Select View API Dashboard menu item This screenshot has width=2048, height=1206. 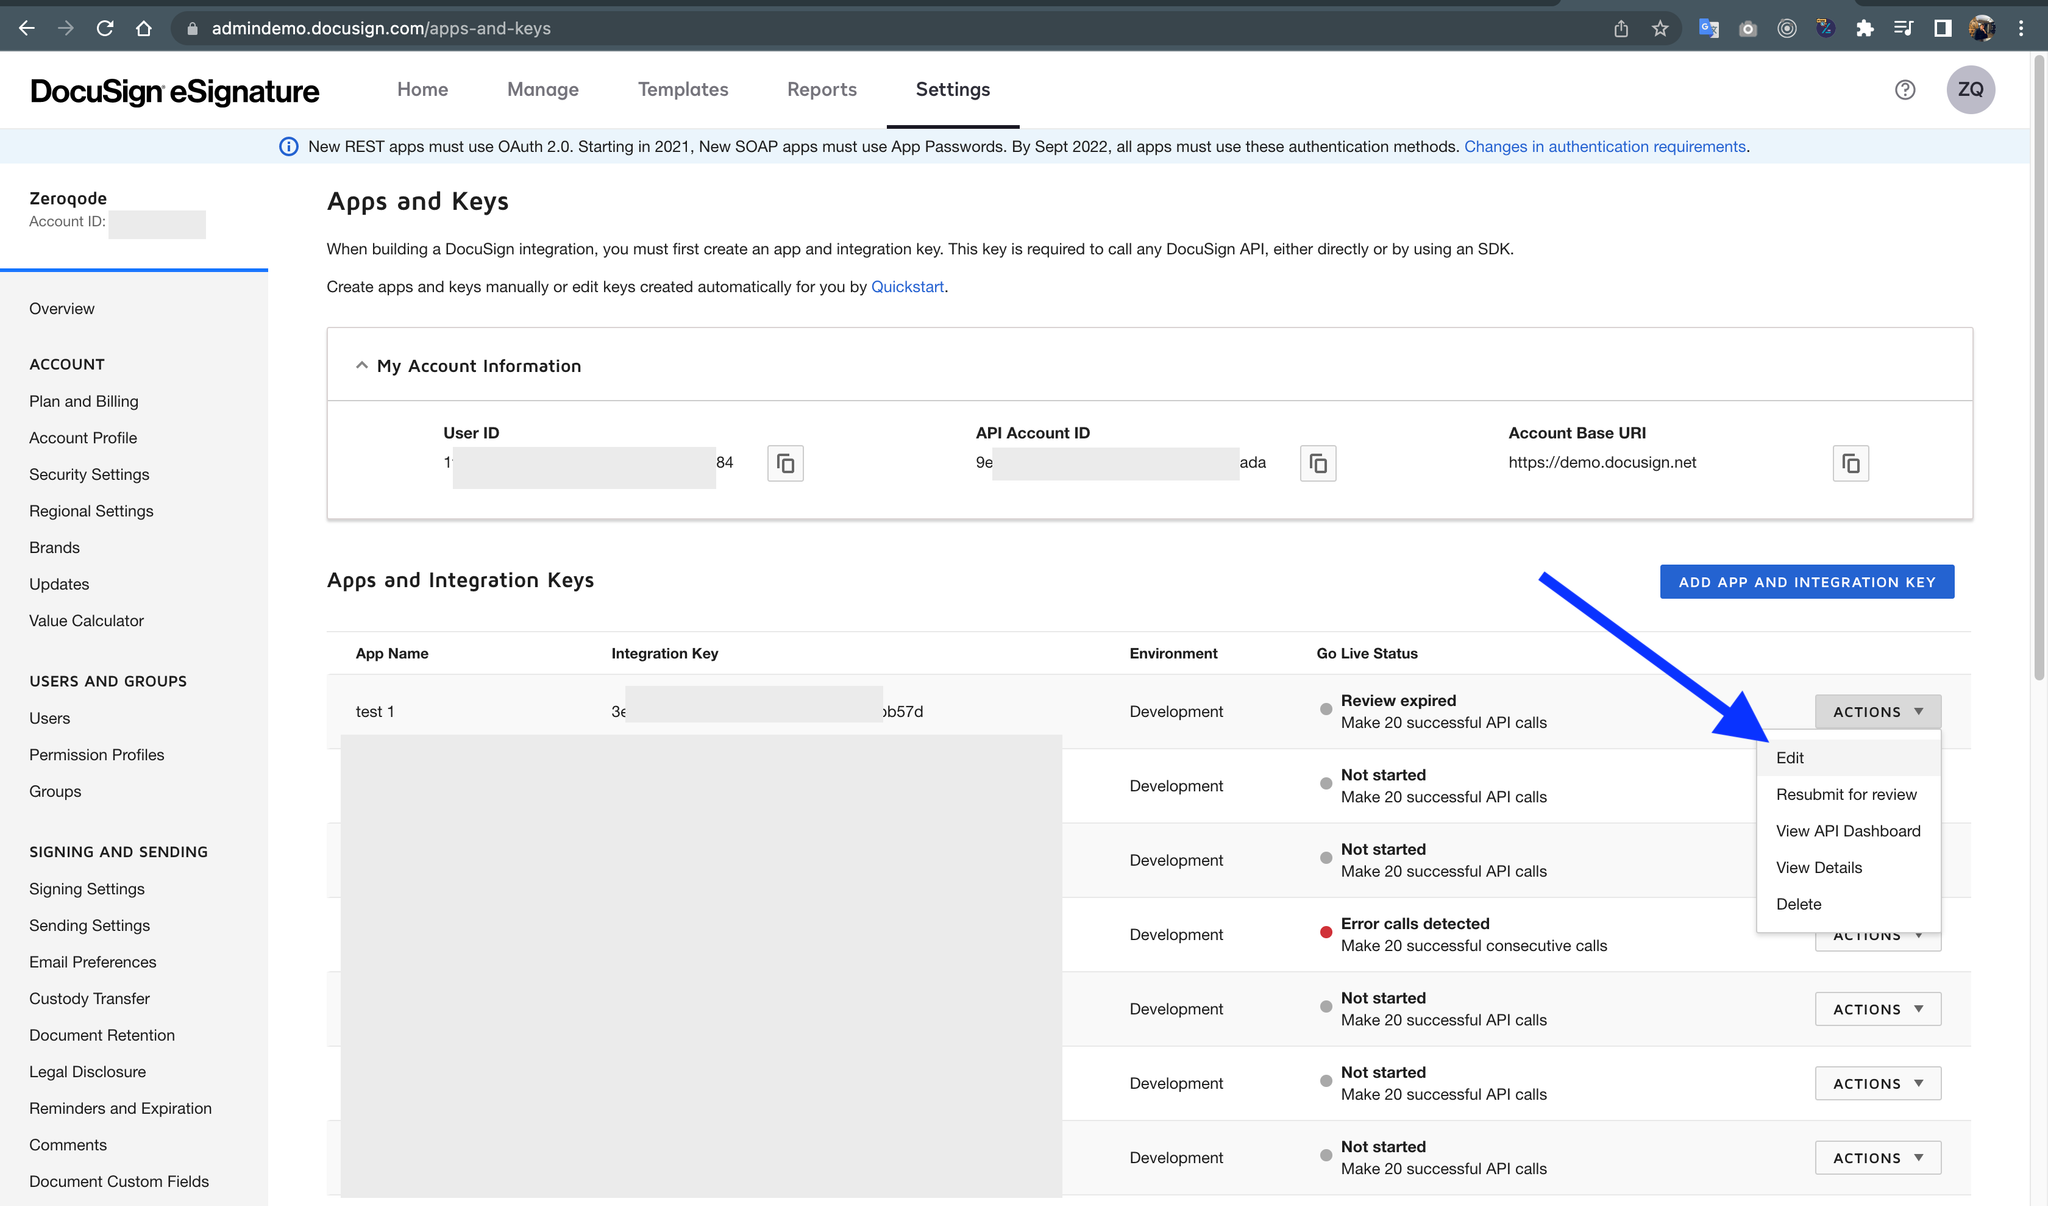pyautogui.click(x=1848, y=831)
